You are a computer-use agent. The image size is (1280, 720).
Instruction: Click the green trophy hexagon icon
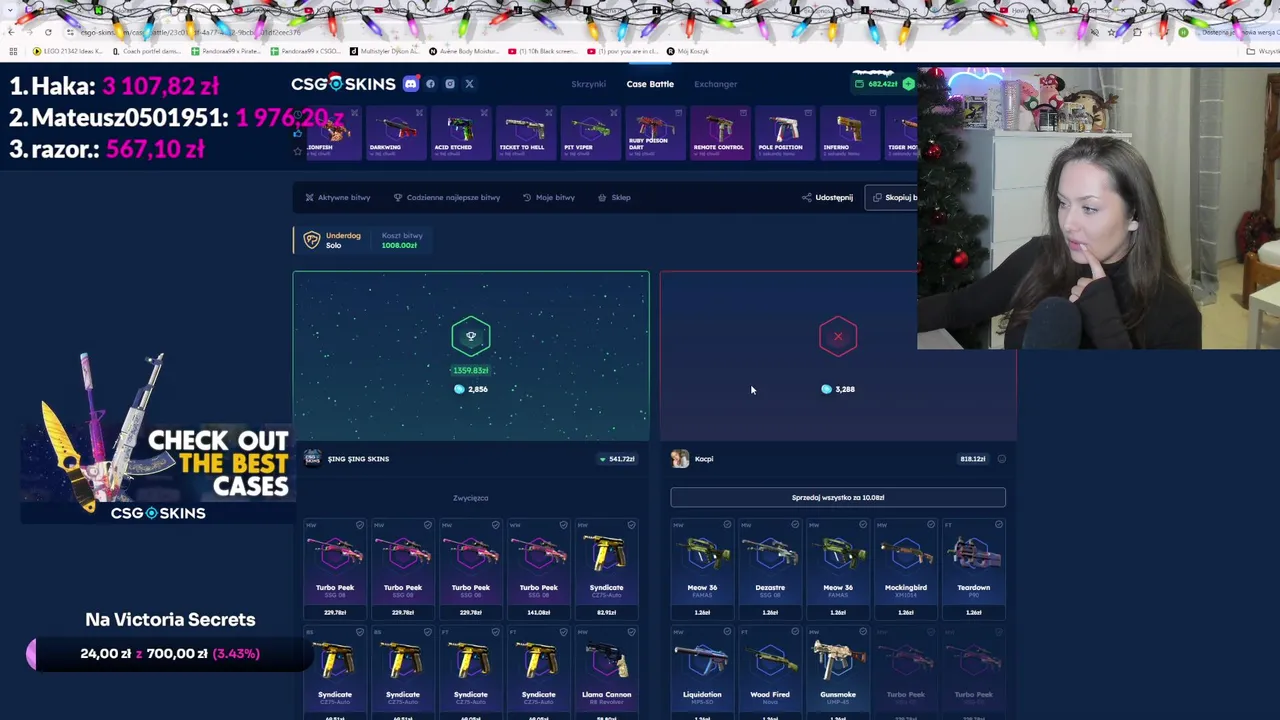(471, 336)
